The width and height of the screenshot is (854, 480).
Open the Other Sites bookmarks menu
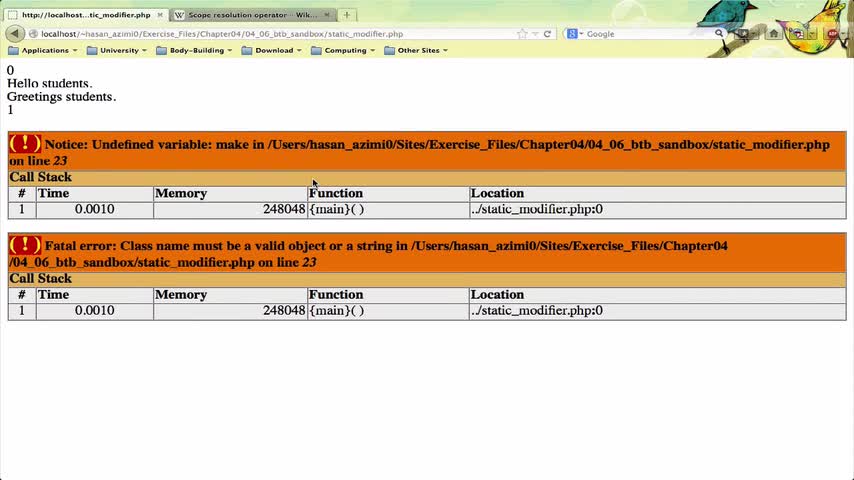tap(416, 50)
